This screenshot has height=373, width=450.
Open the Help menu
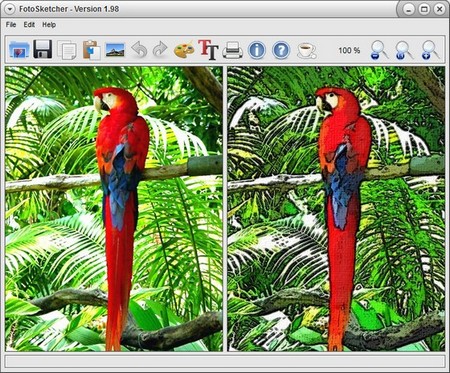click(x=49, y=25)
